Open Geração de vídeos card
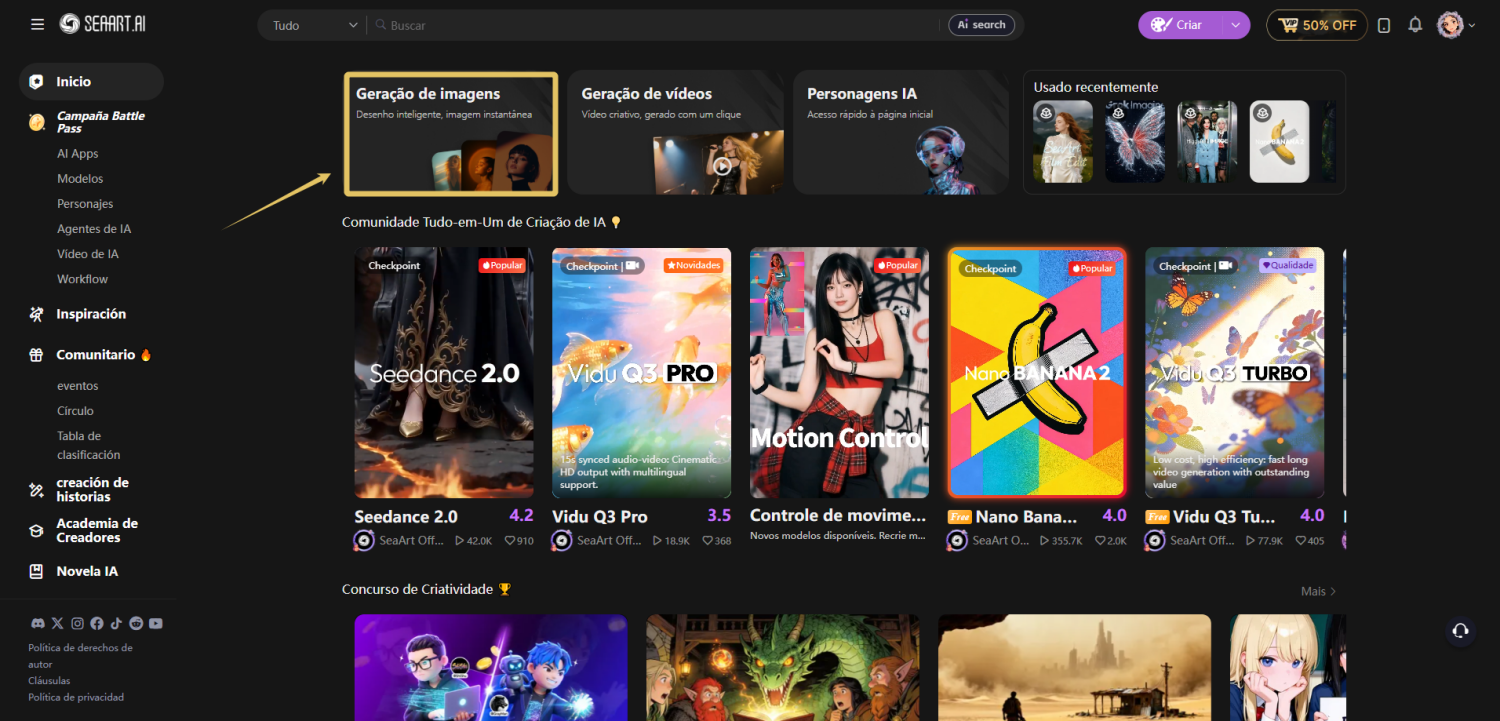The height and width of the screenshot is (721, 1500). tap(675, 133)
